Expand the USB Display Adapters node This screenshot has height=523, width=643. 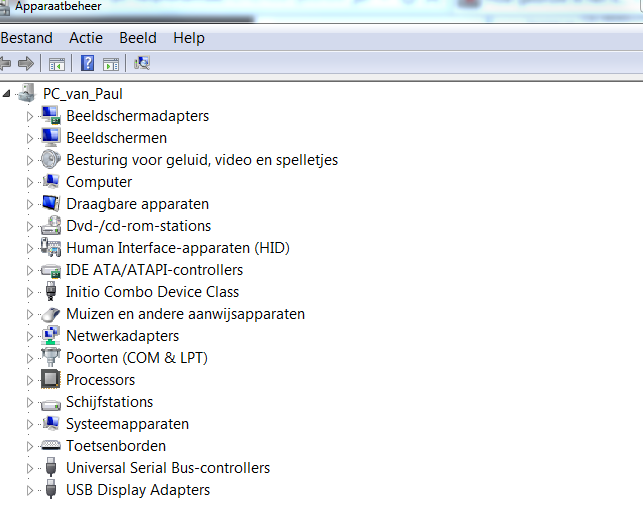30,490
